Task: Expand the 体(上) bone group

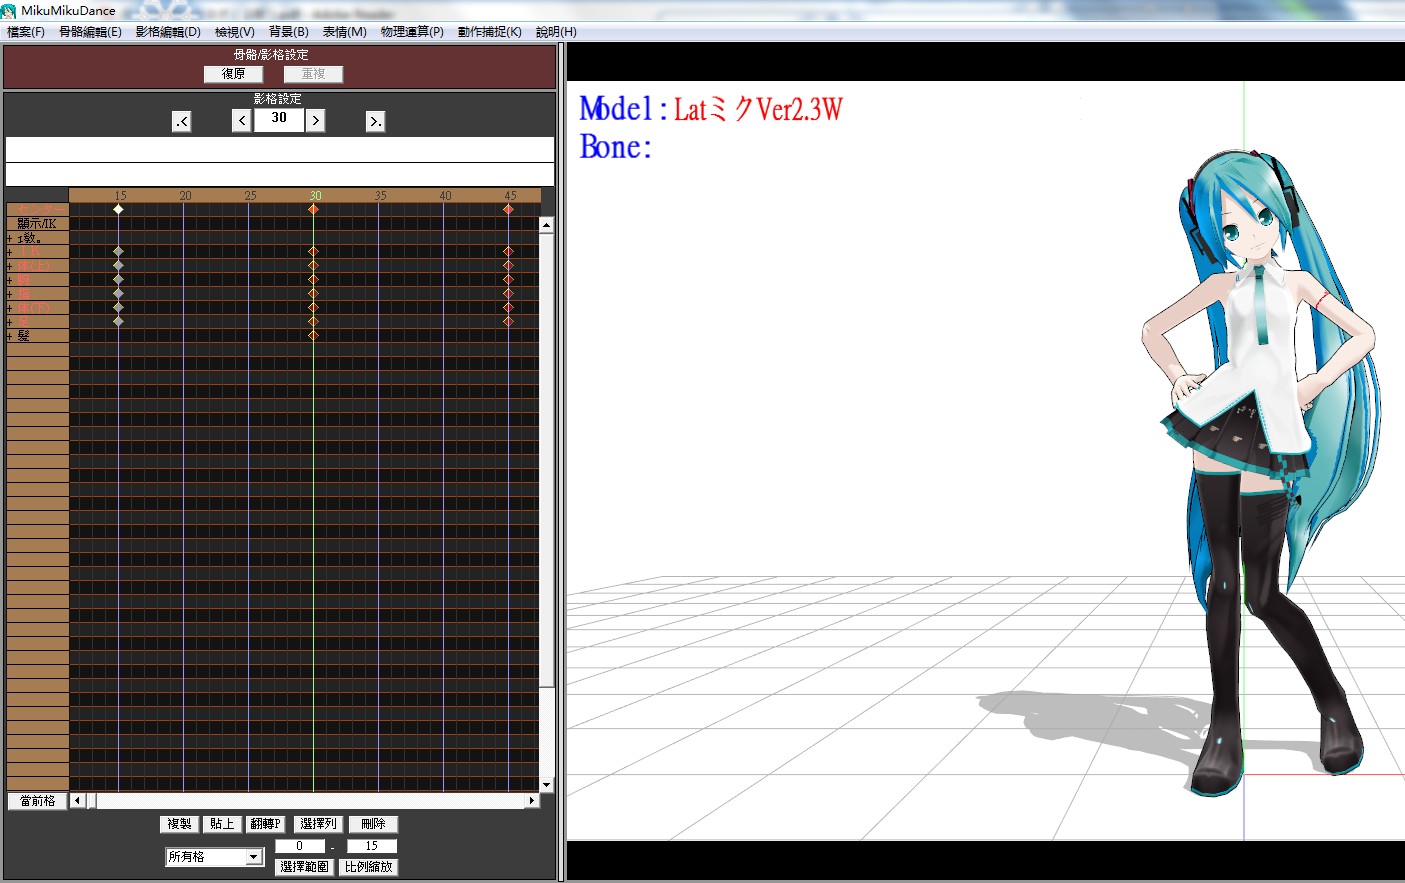Action: (x=10, y=266)
